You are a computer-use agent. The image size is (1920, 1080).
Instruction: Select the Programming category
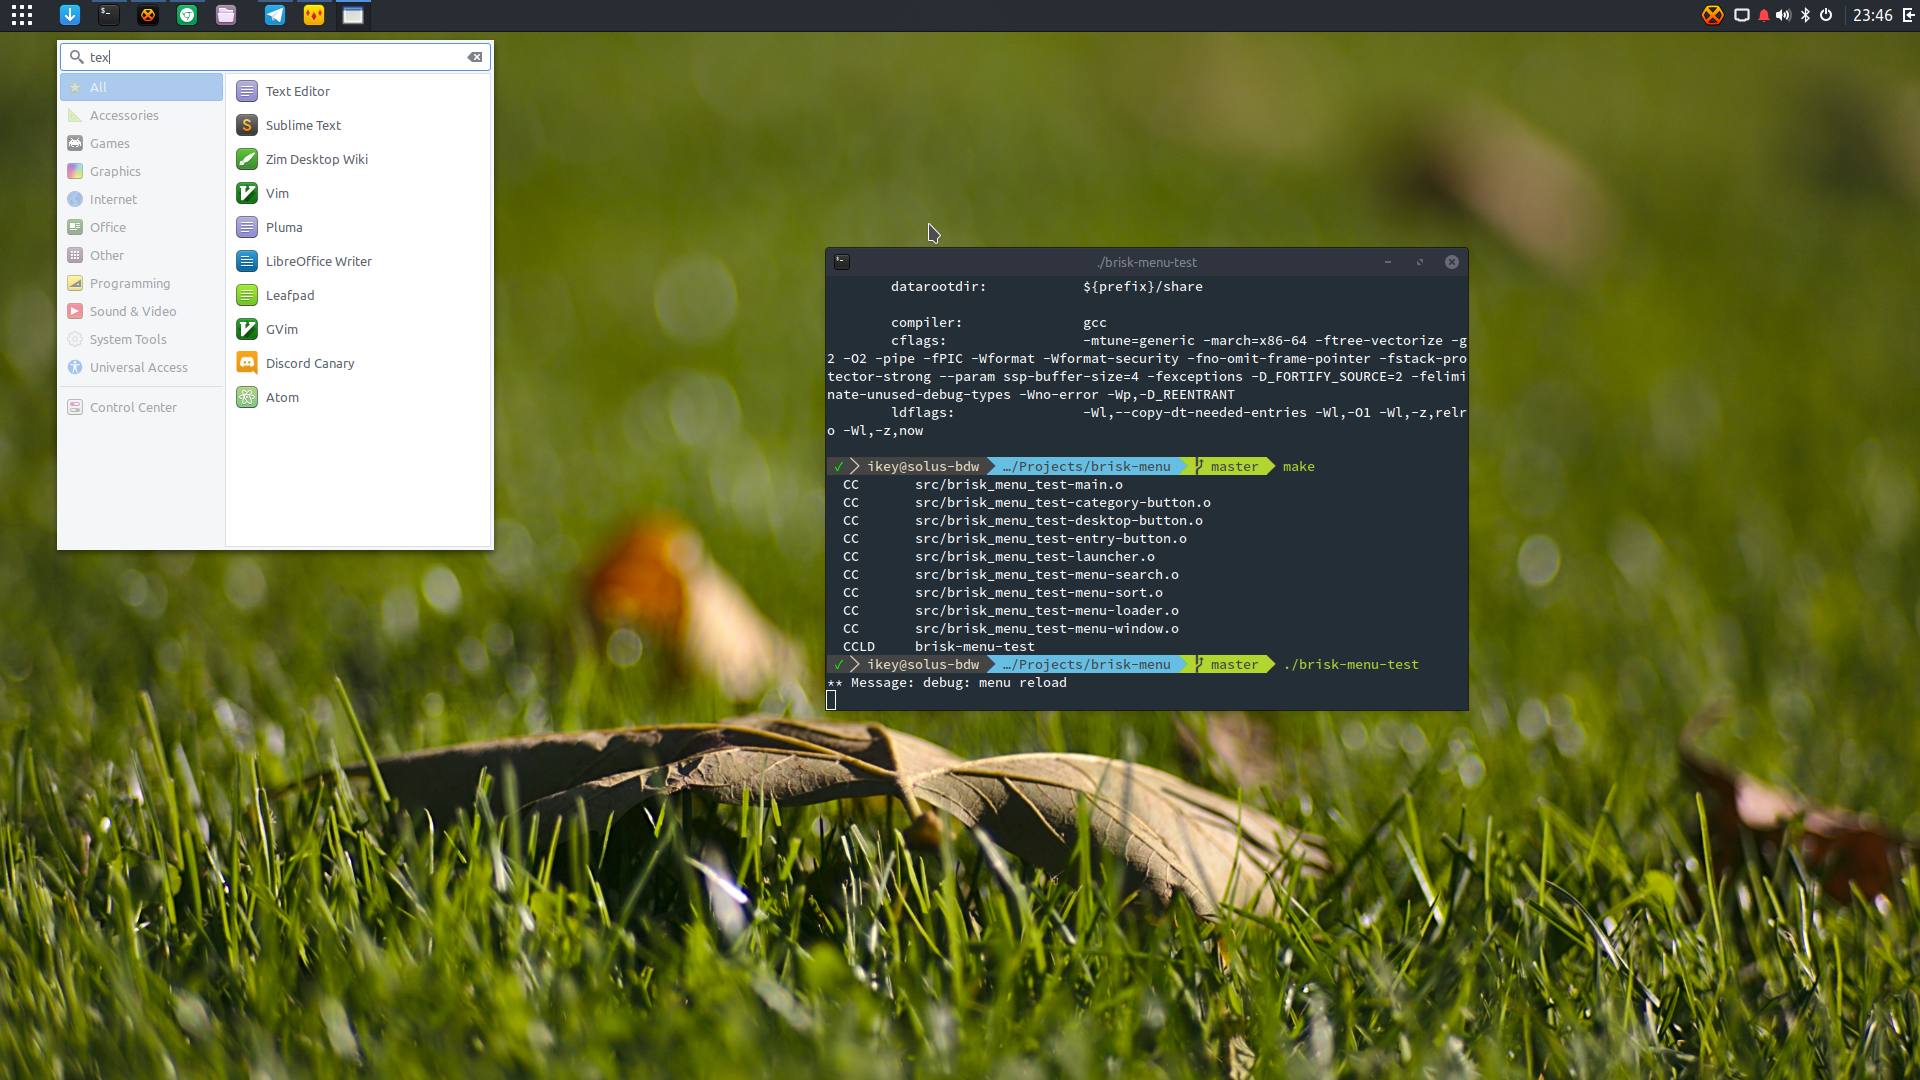141,283
